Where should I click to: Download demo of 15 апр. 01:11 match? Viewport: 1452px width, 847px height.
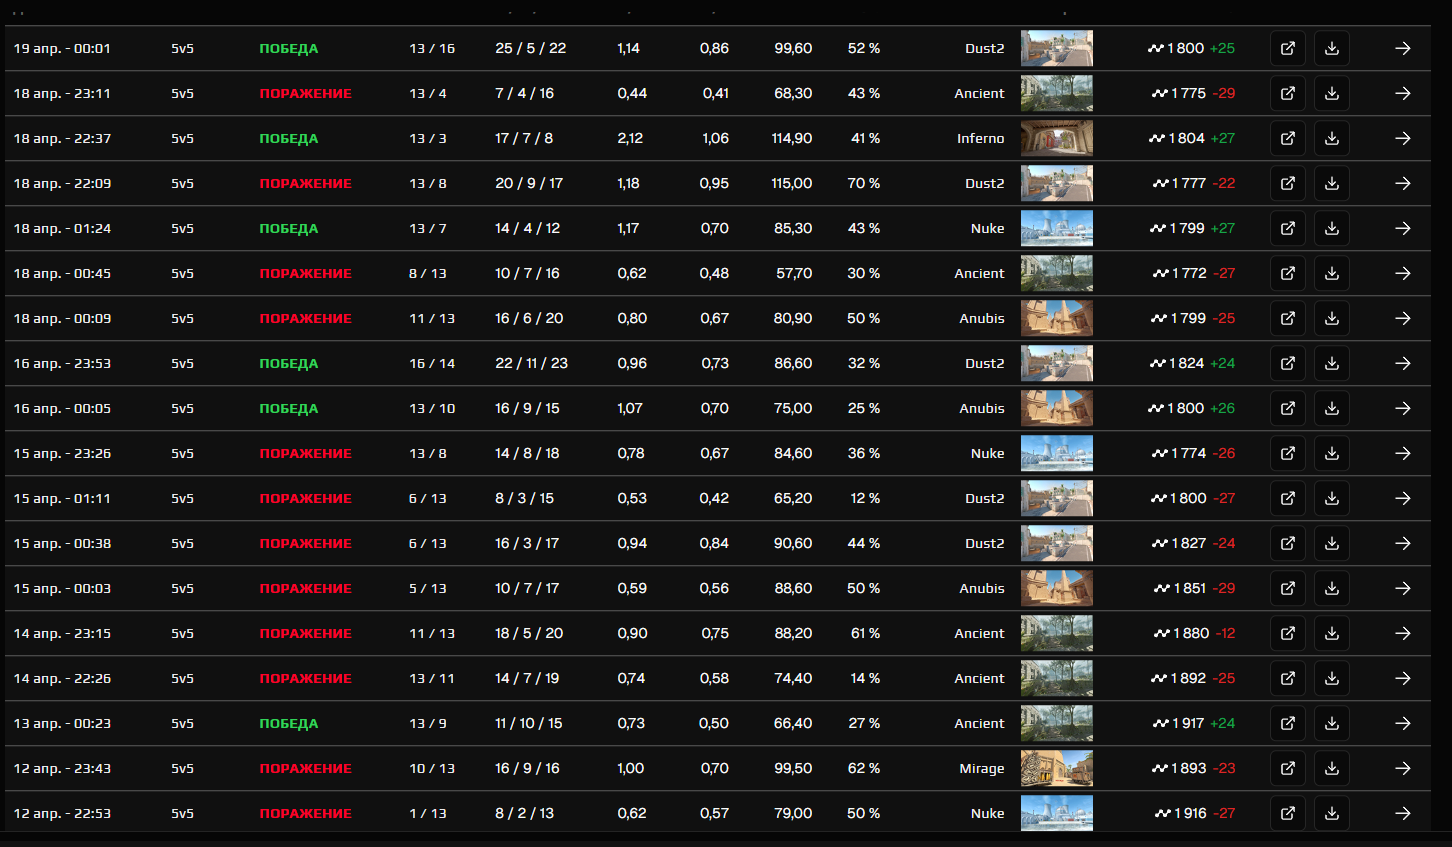pos(1332,498)
